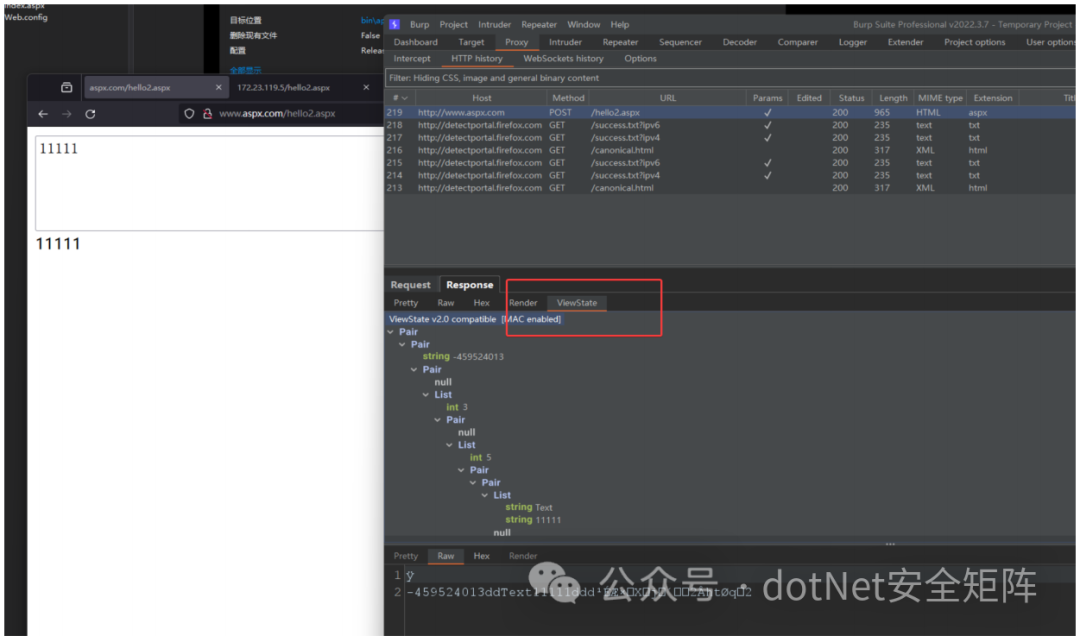
Task: Switch to the Request tab
Action: point(411,284)
